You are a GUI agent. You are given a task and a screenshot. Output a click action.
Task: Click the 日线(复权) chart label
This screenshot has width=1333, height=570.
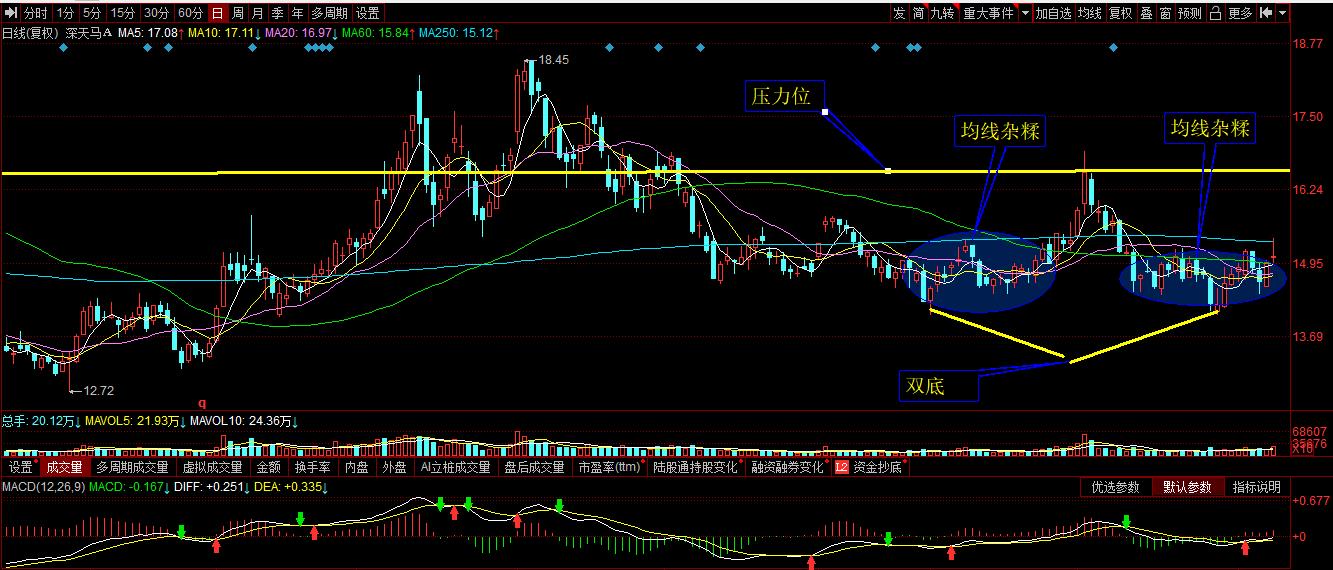(x=31, y=33)
